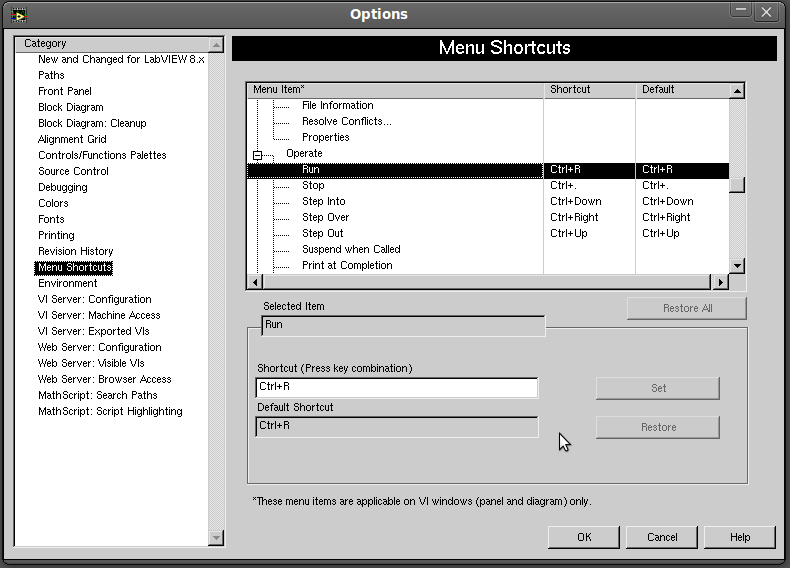Collapse the Operate tree node
Viewport: 790px width, 568px height.
point(257,155)
